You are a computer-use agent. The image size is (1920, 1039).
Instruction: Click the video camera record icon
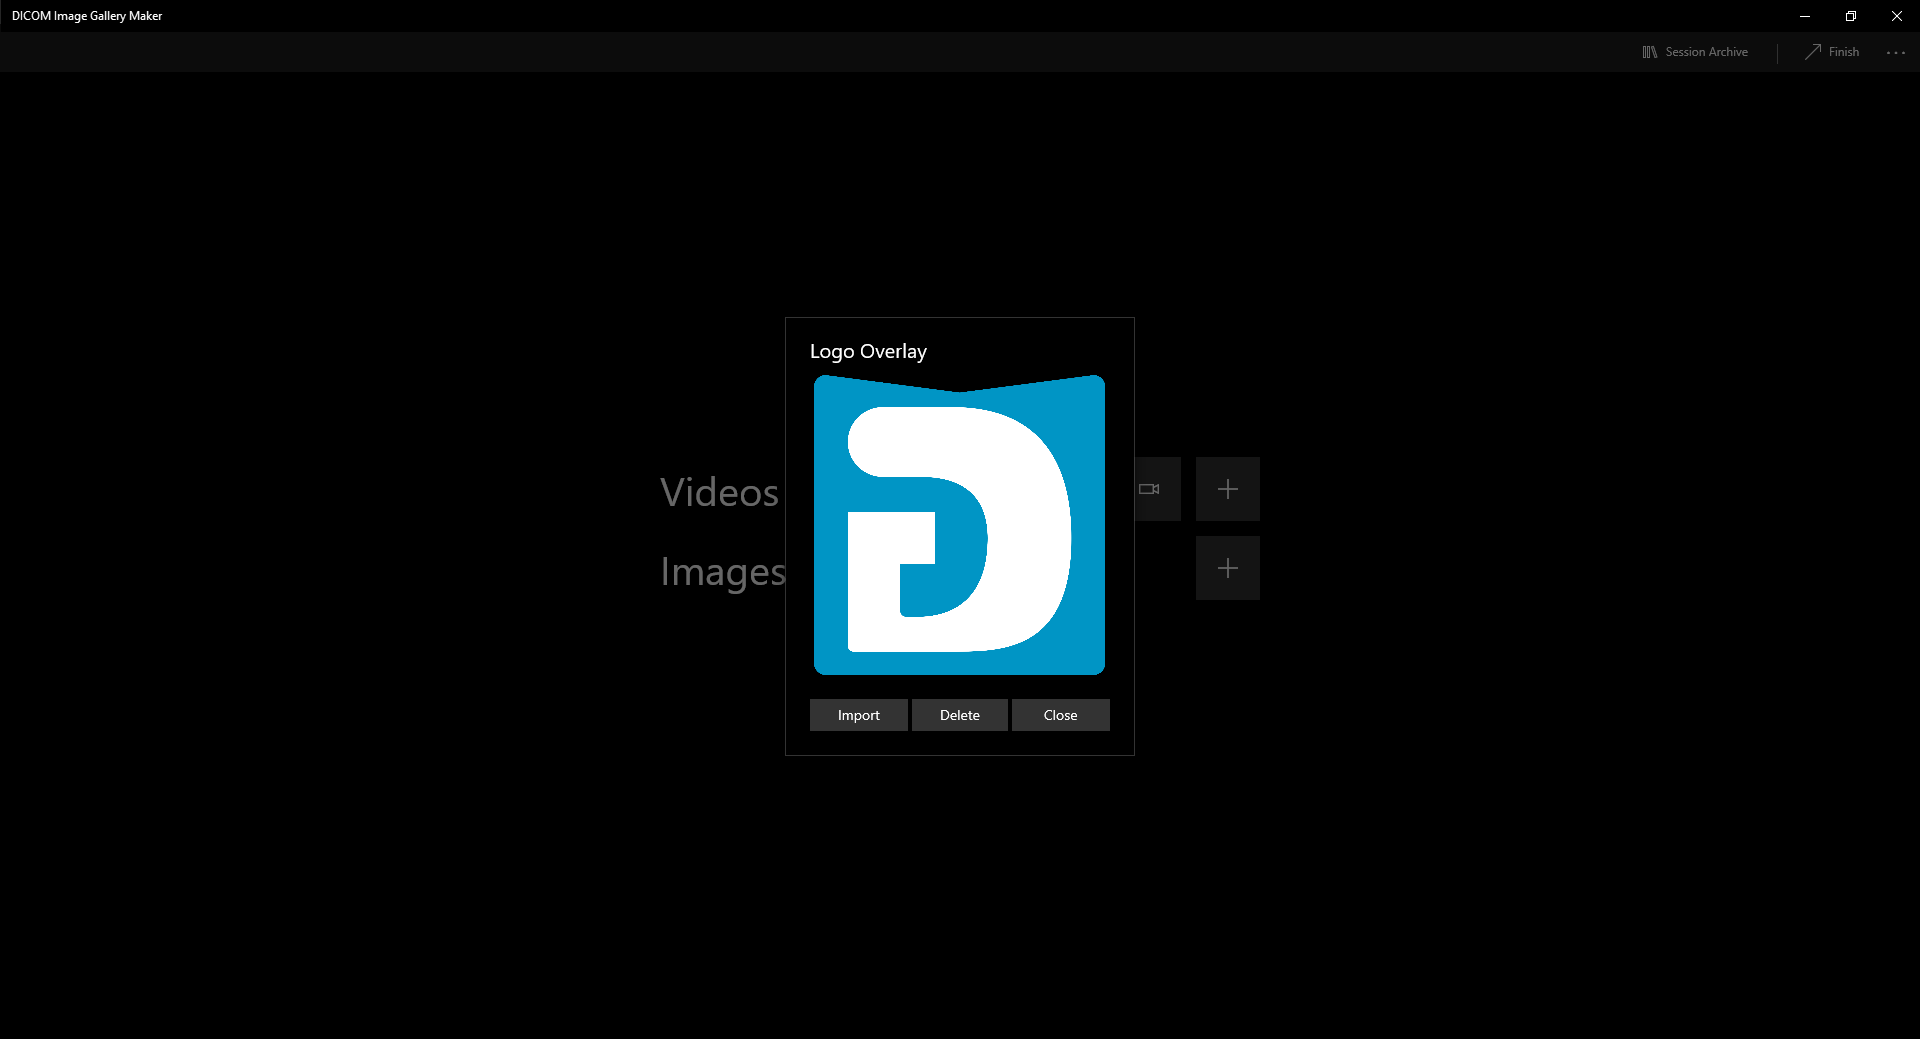click(x=1151, y=489)
